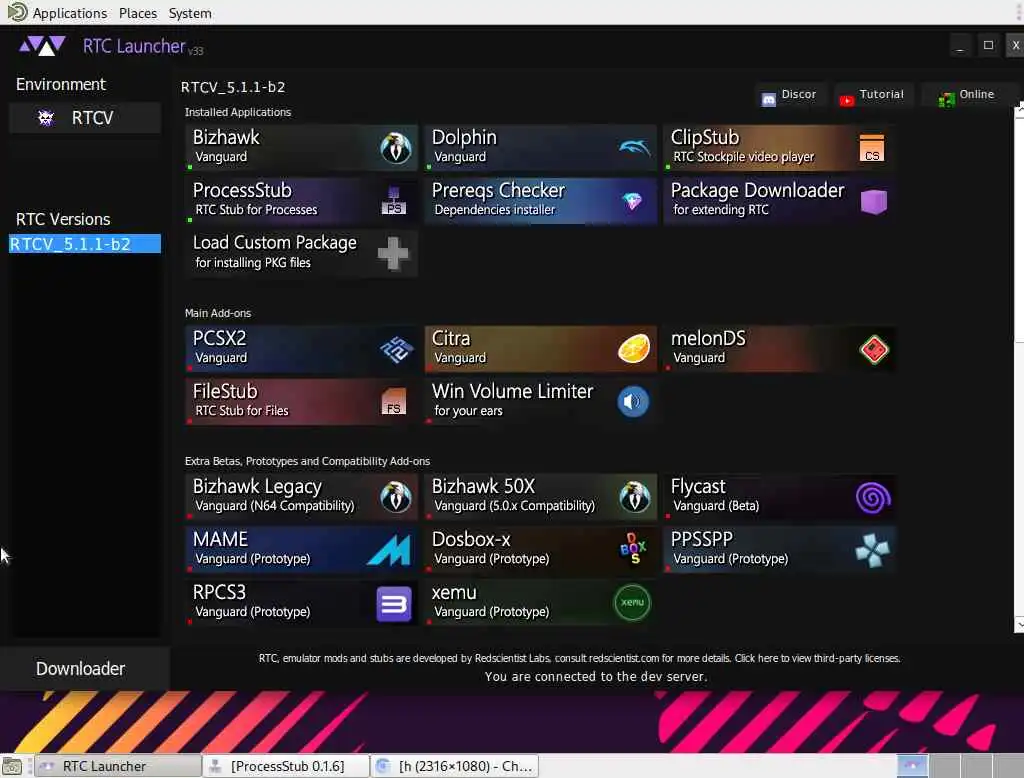Viewport: 1024px width, 778px height.
Task: Click Prereqs Checker Dependencies installer text
Action: click(x=494, y=210)
